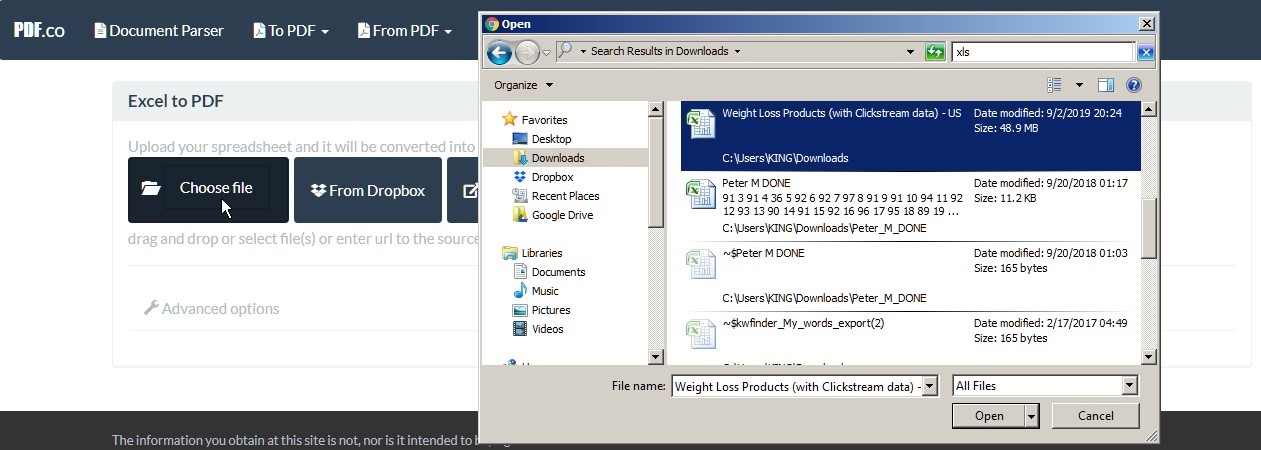Click the Change your view icon
Screen dimensions: 1261x450
click(x=1054, y=85)
